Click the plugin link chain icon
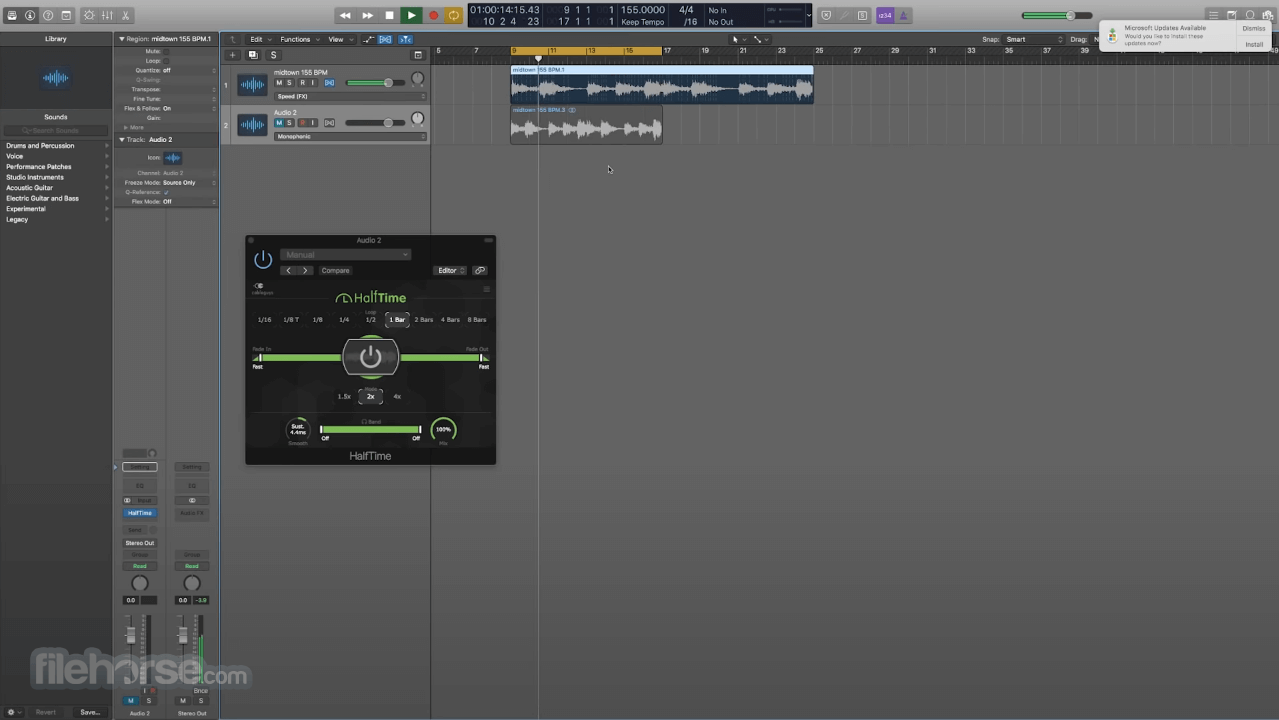 point(480,270)
